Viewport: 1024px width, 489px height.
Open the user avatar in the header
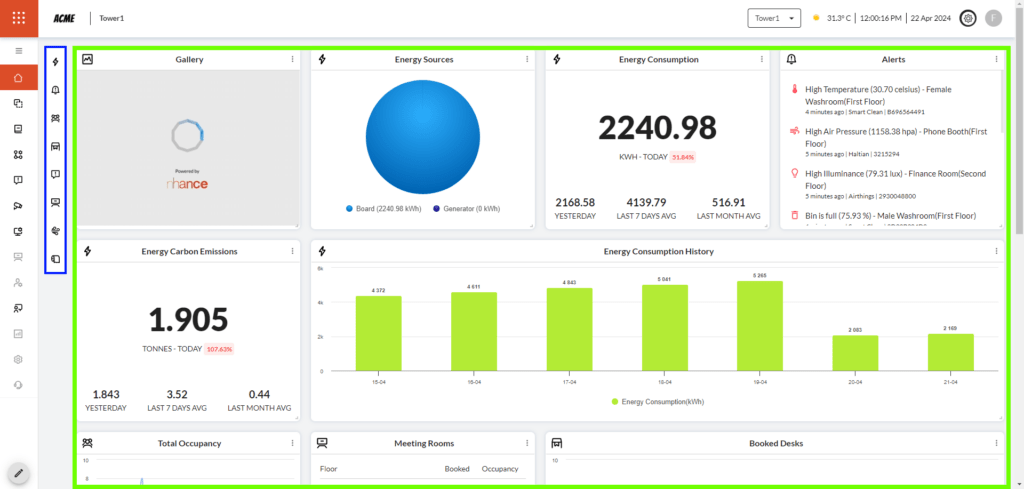pos(993,18)
